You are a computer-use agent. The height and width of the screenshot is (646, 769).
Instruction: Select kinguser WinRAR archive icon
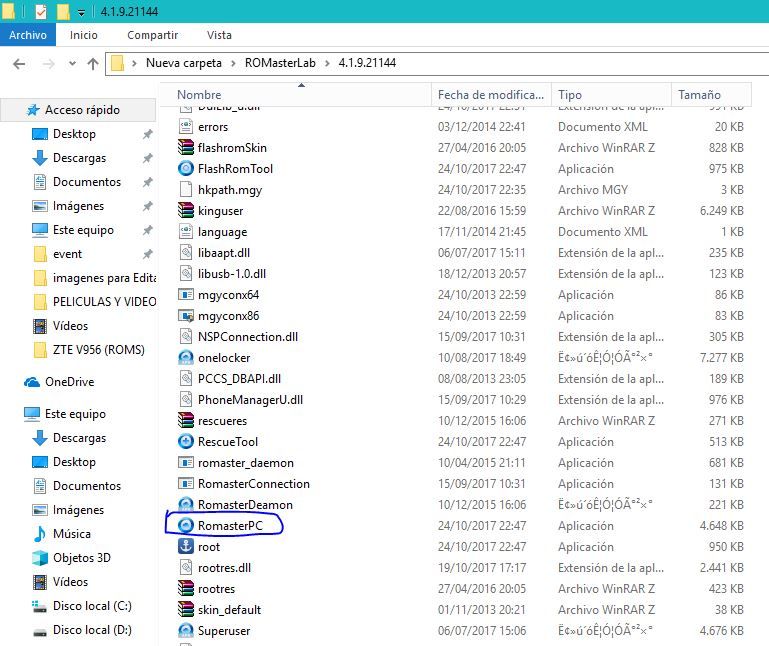(x=185, y=211)
